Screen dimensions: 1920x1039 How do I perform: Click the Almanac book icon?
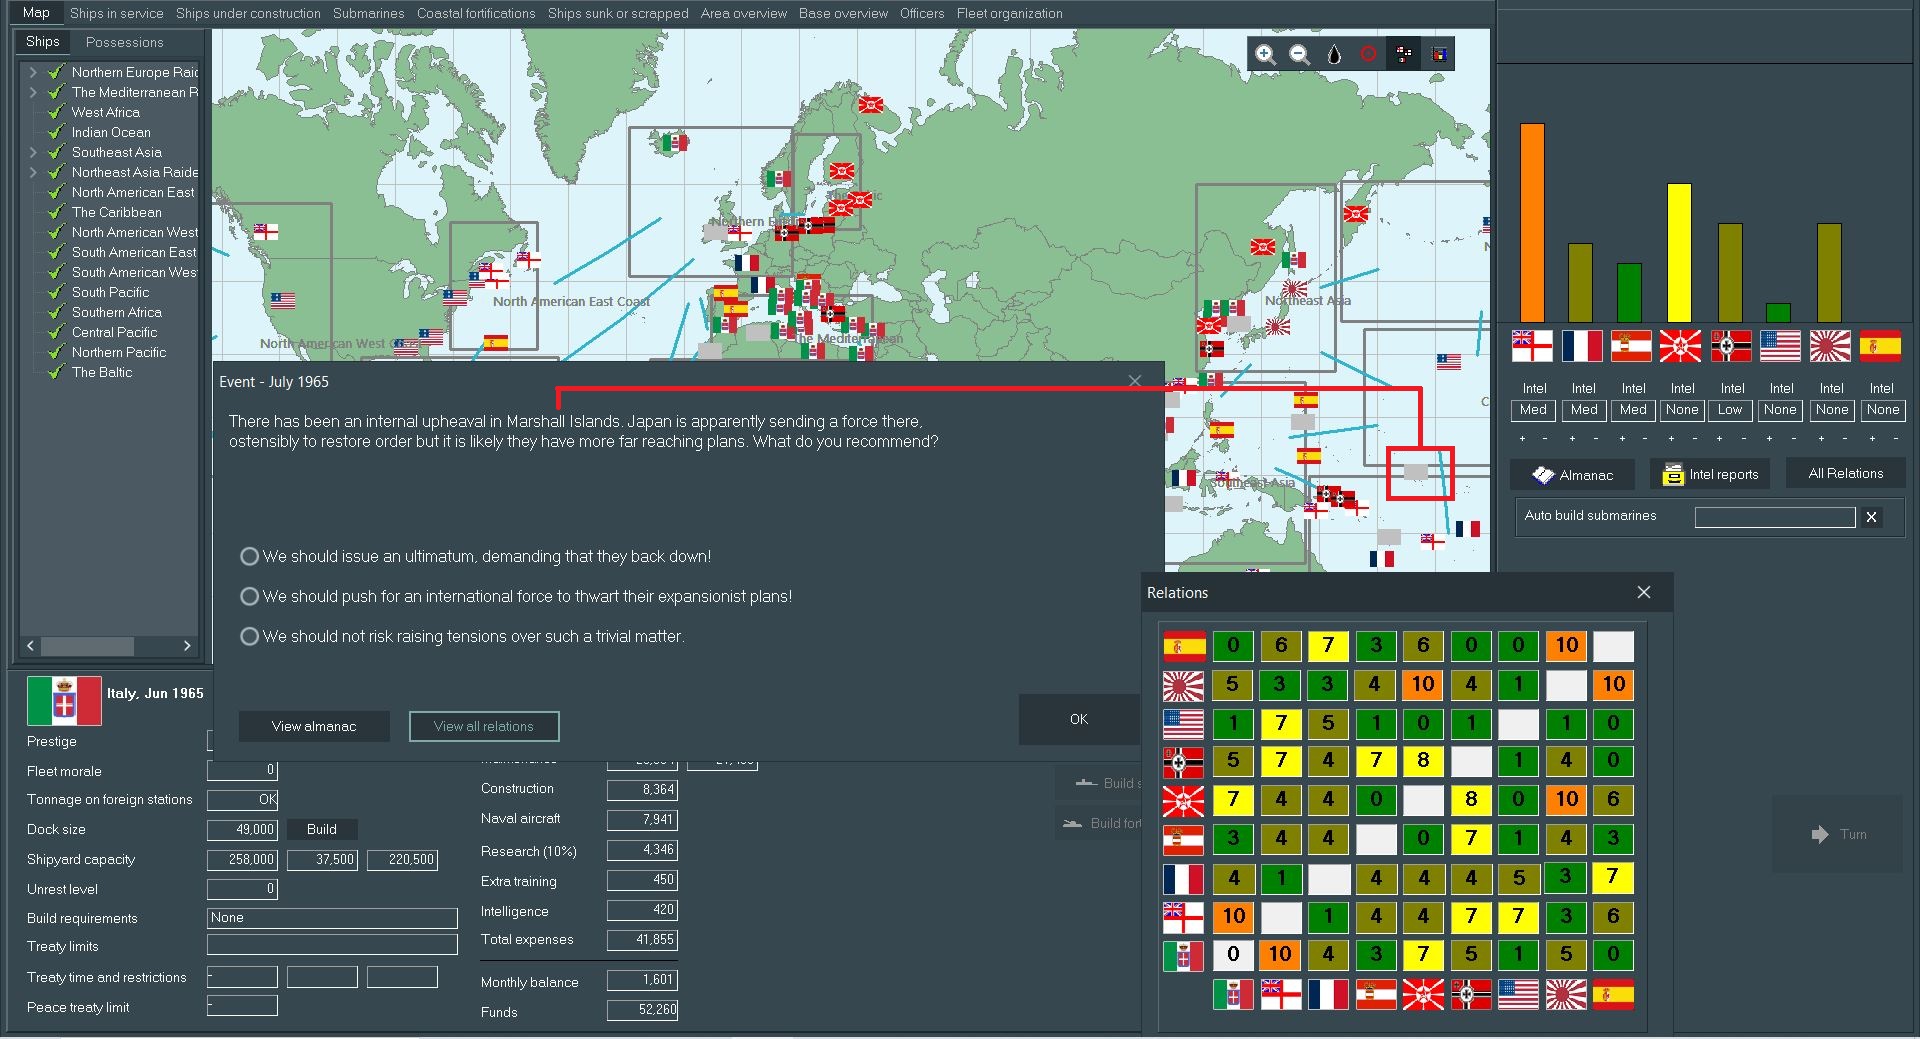(1543, 475)
